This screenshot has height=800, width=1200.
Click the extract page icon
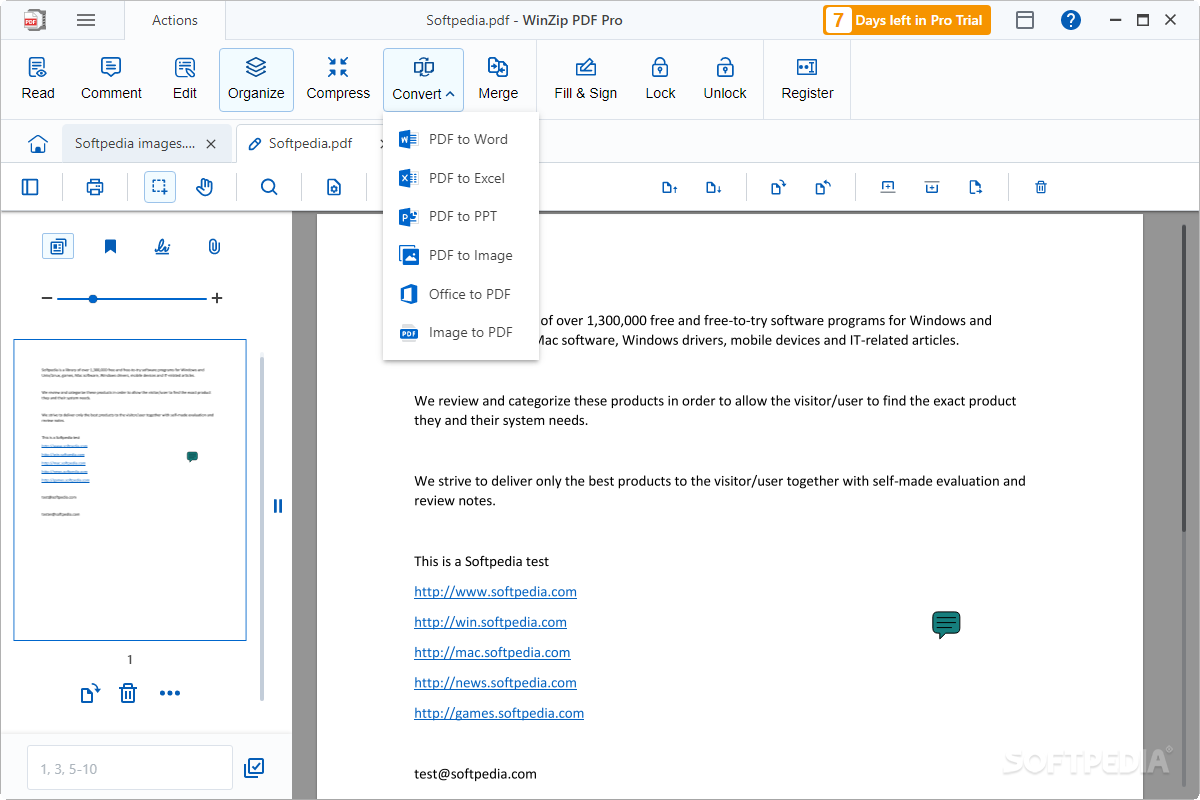tap(976, 187)
